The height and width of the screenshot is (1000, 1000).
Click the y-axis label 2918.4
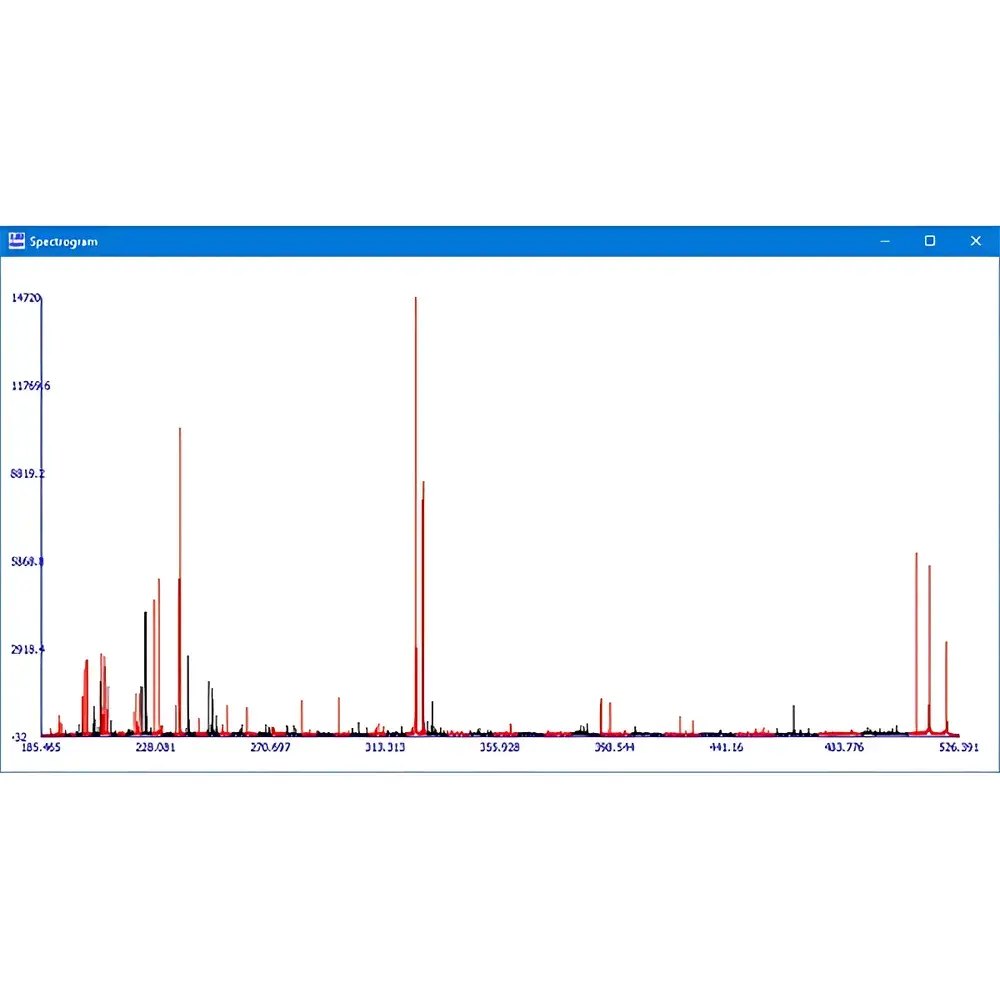click(27, 650)
